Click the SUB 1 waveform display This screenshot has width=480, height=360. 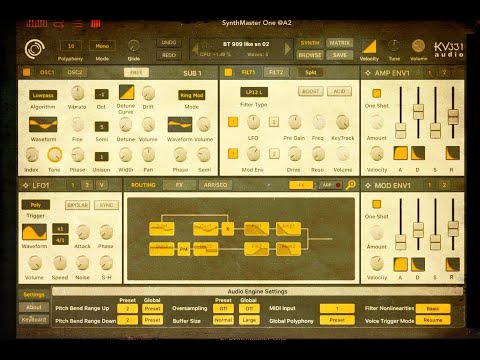pos(180,124)
